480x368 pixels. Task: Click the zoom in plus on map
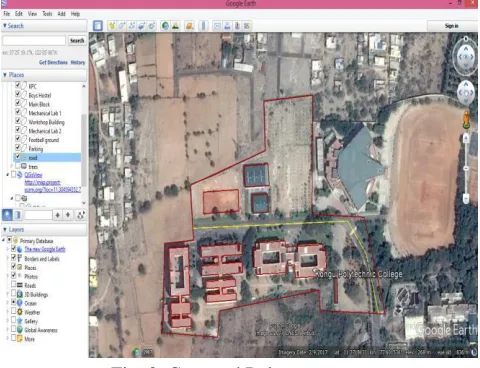click(x=466, y=138)
